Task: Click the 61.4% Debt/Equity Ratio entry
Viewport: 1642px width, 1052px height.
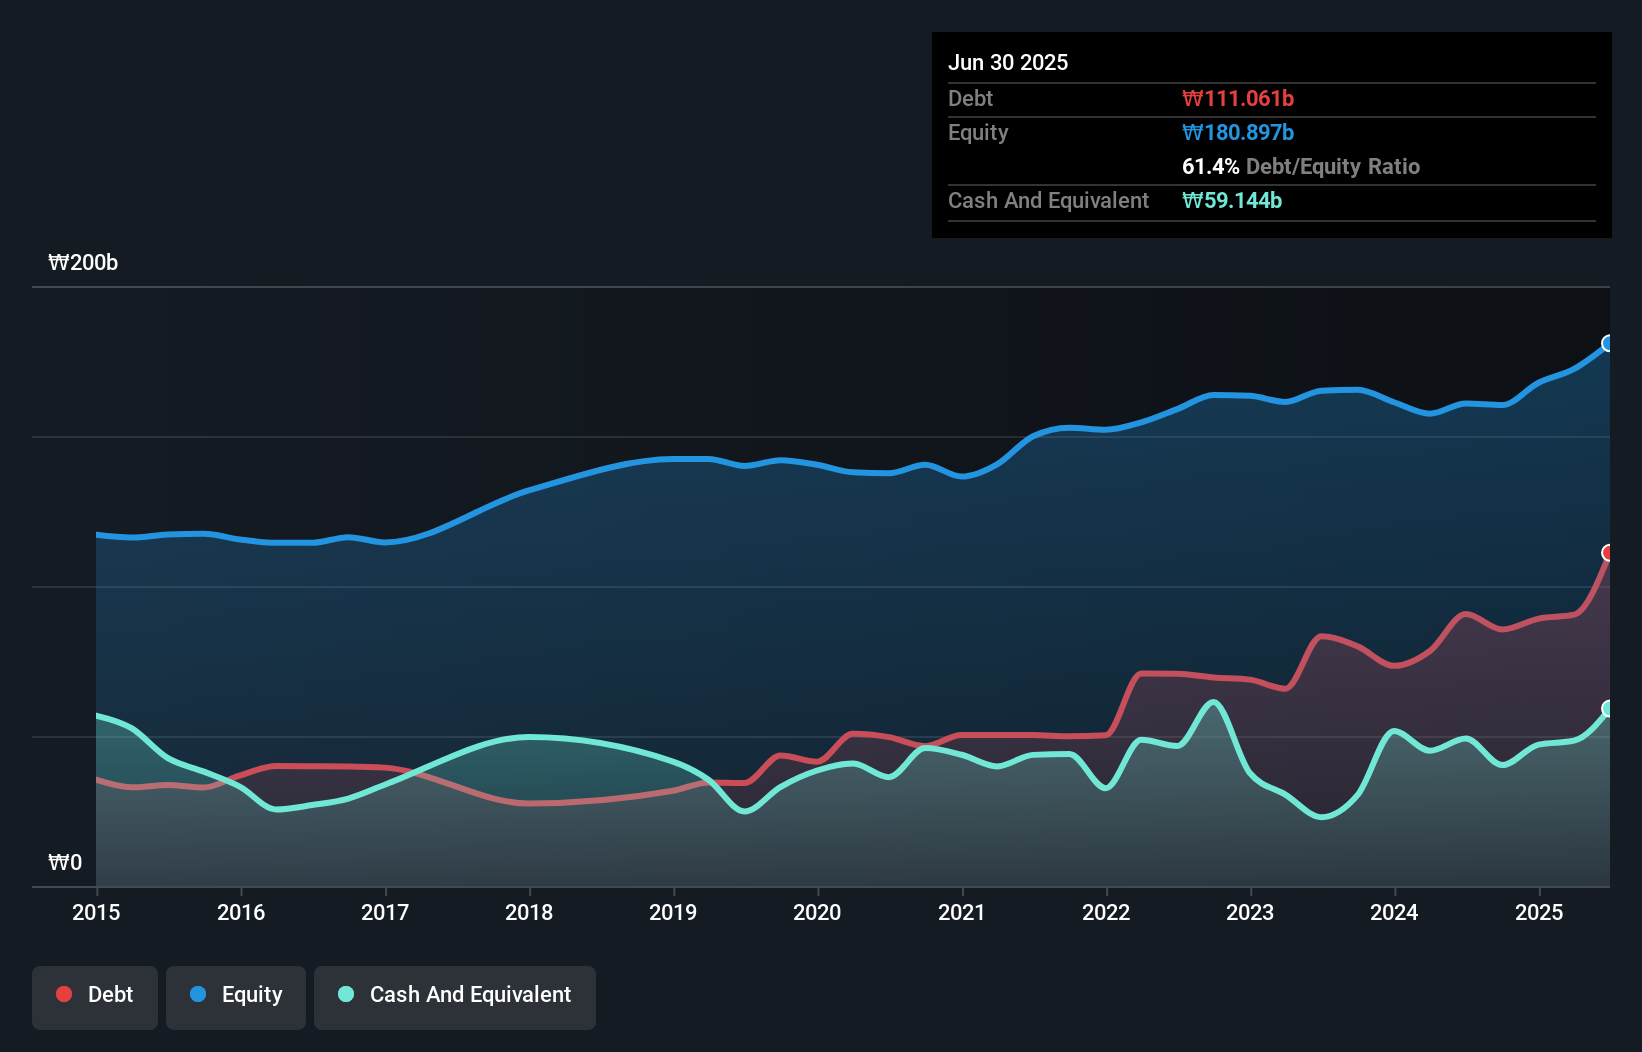Action: point(1300,166)
